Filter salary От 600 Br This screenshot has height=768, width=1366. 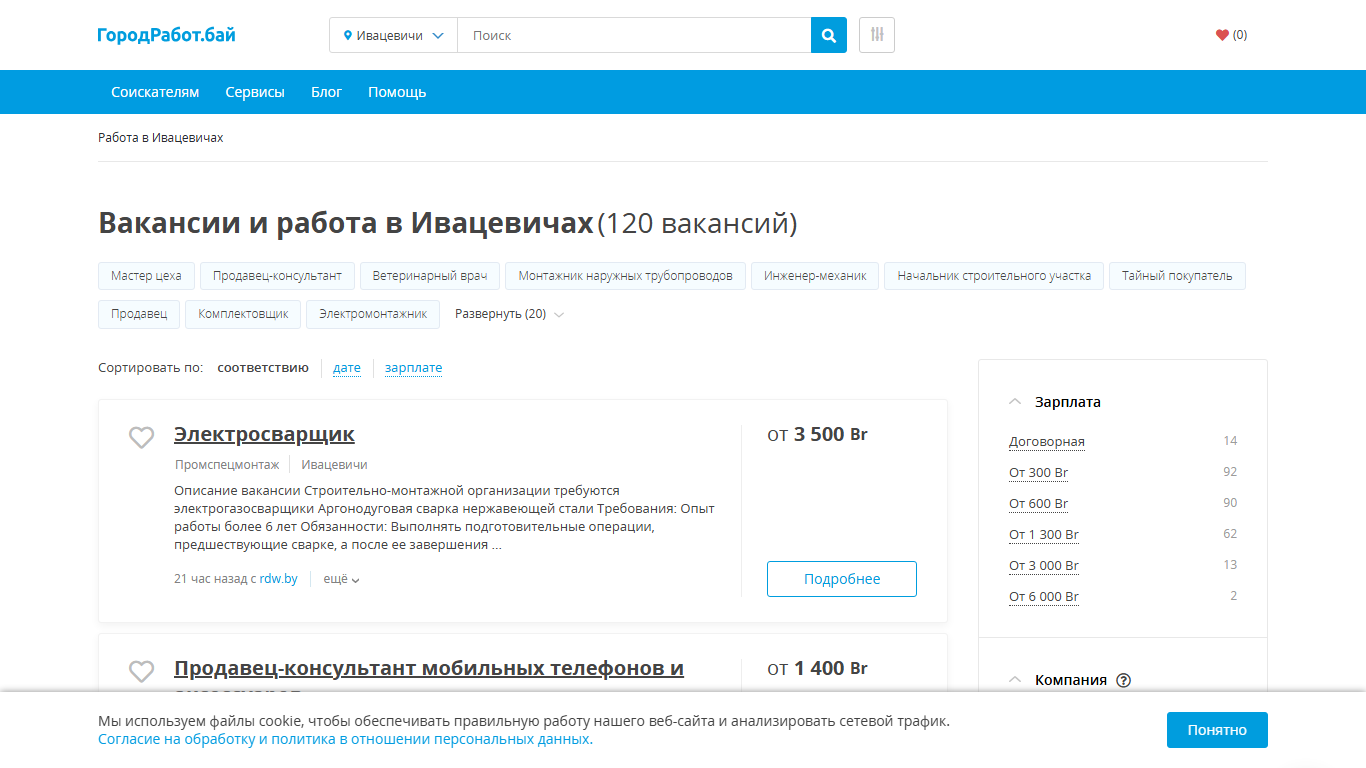pos(1039,504)
